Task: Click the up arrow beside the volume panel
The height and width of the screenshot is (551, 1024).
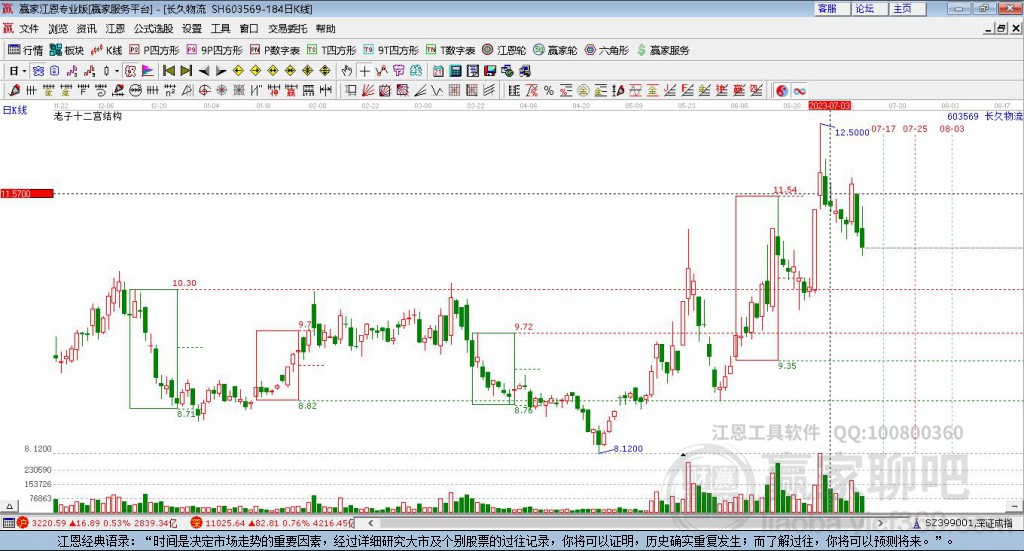Action: [x=9, y=506]
